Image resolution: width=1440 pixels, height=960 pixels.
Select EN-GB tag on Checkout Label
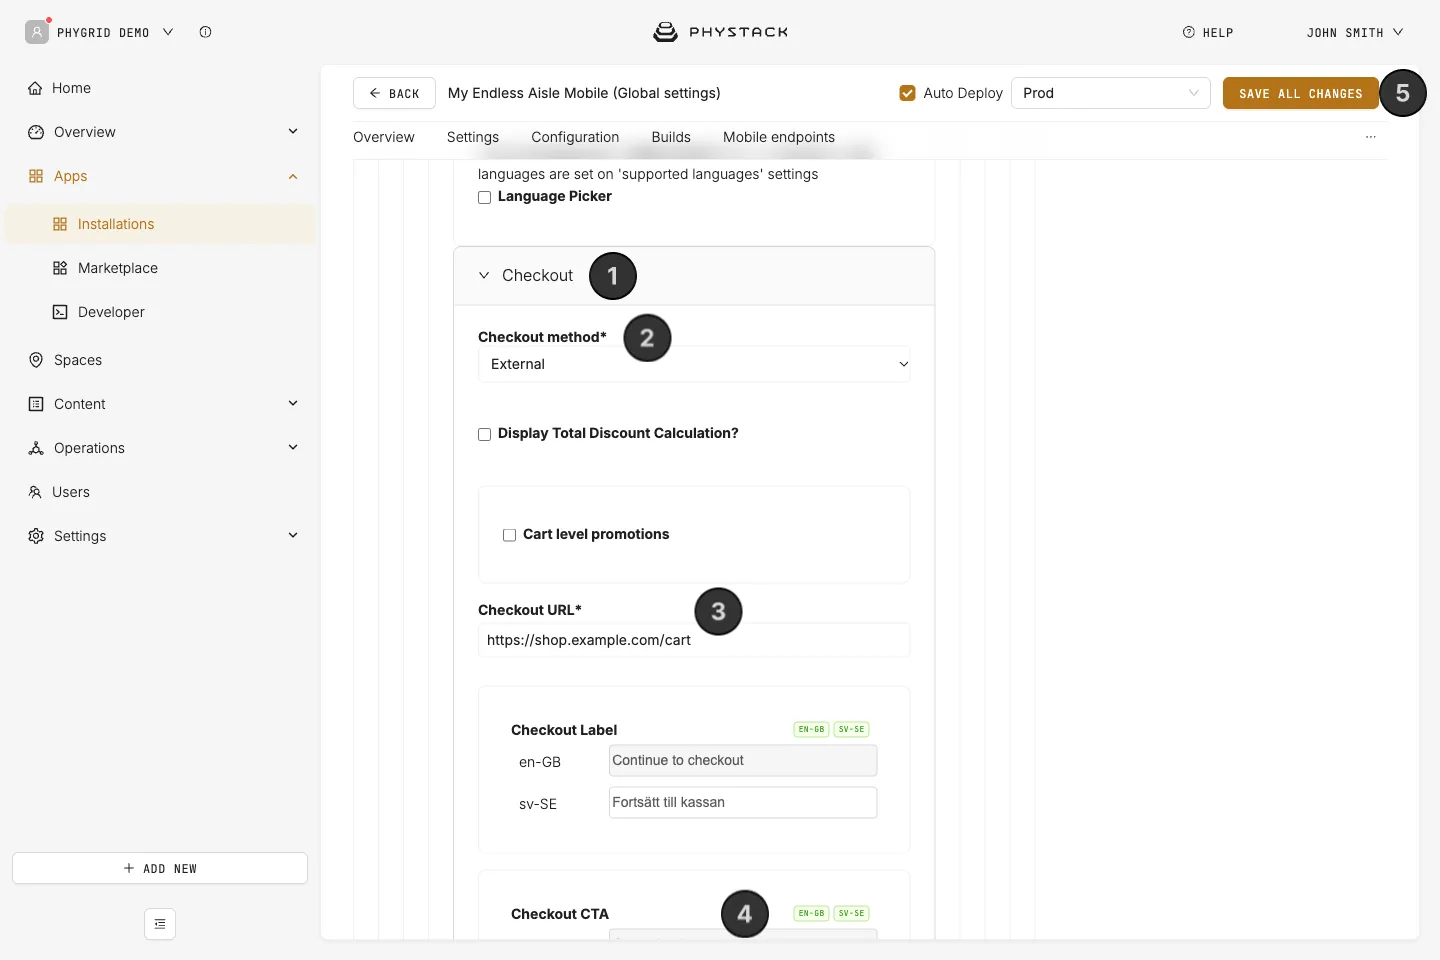tap(811, 729)
